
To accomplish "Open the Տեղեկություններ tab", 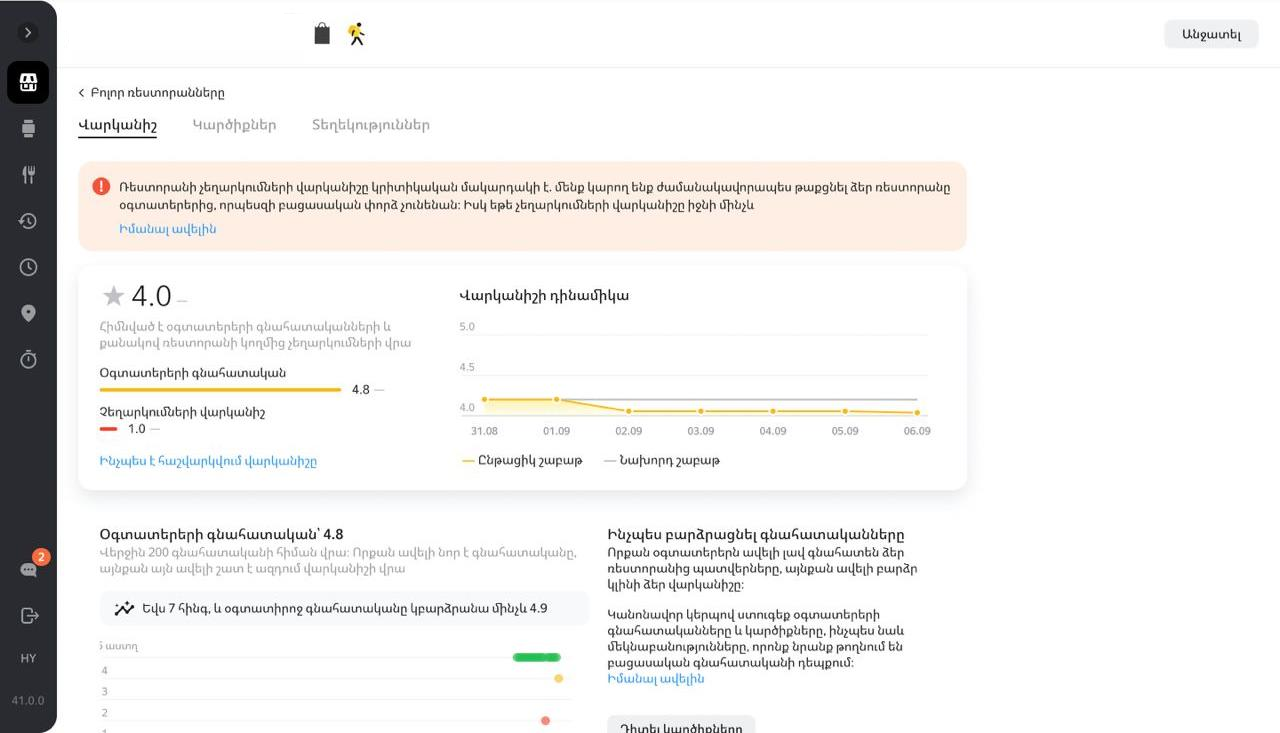I will (370, 125).
